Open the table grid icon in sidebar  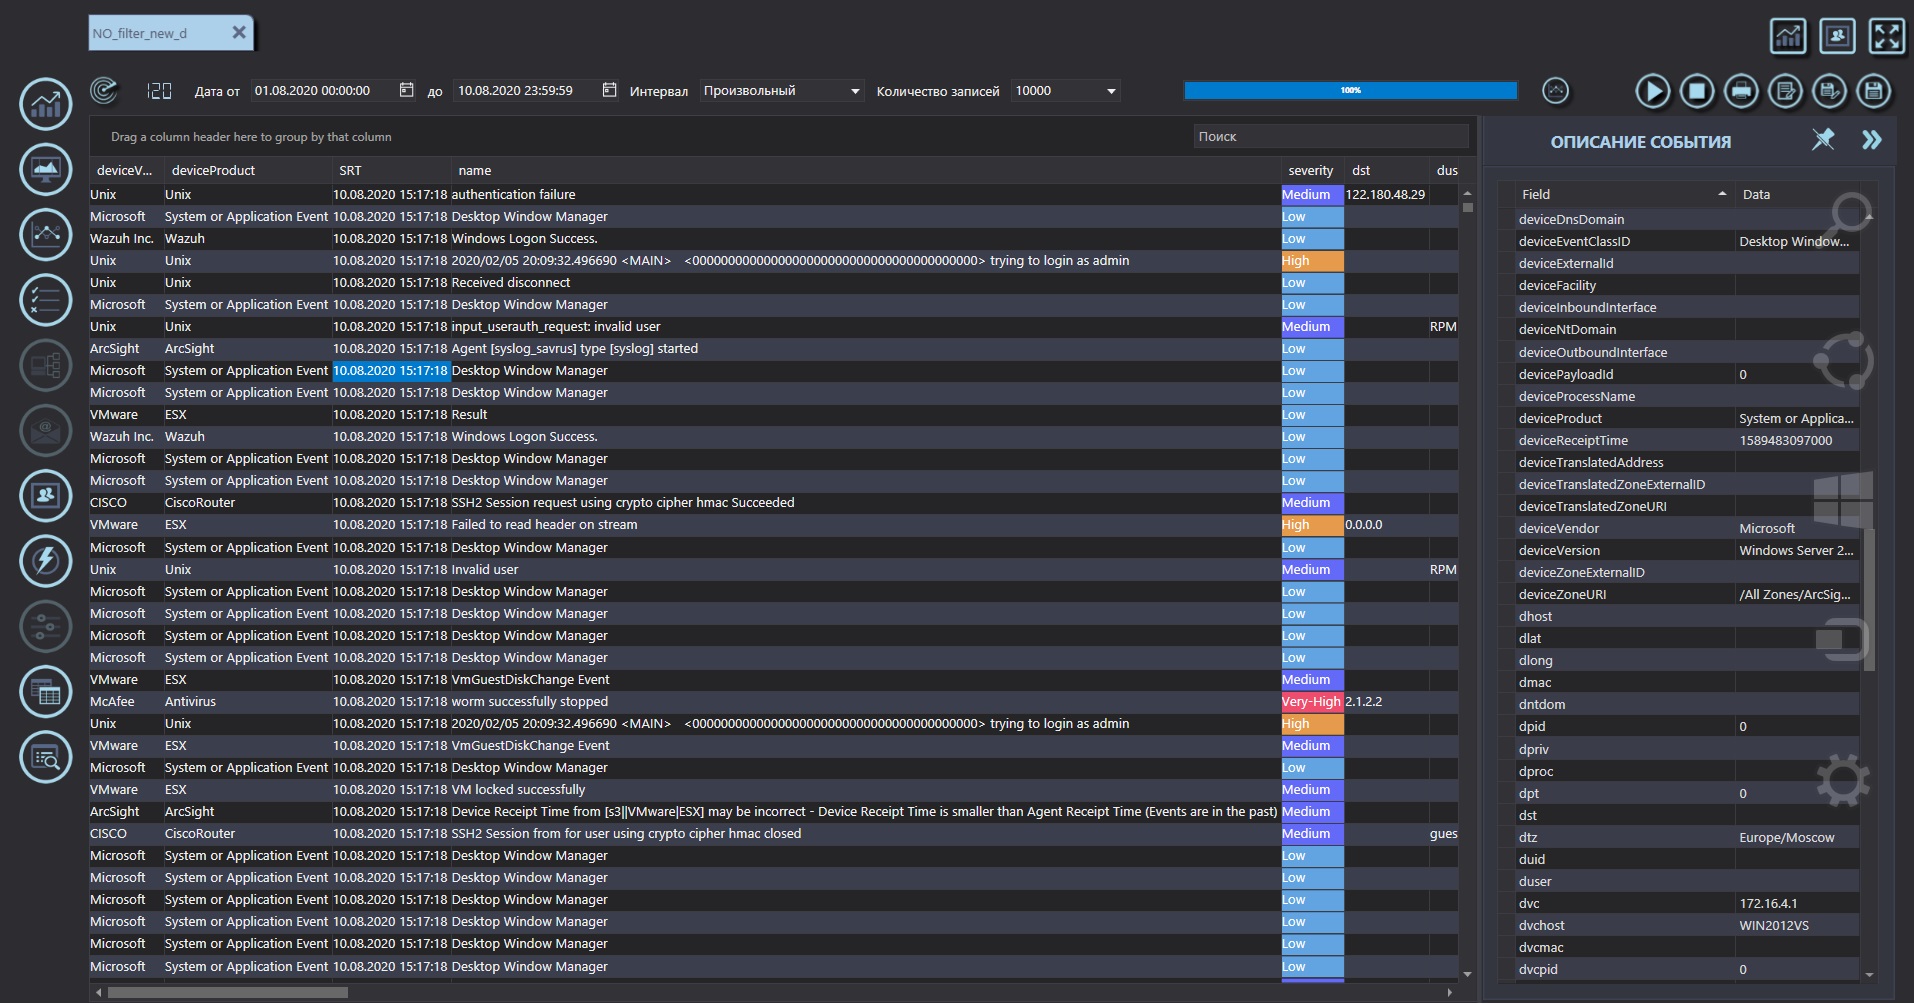point(46,692)
